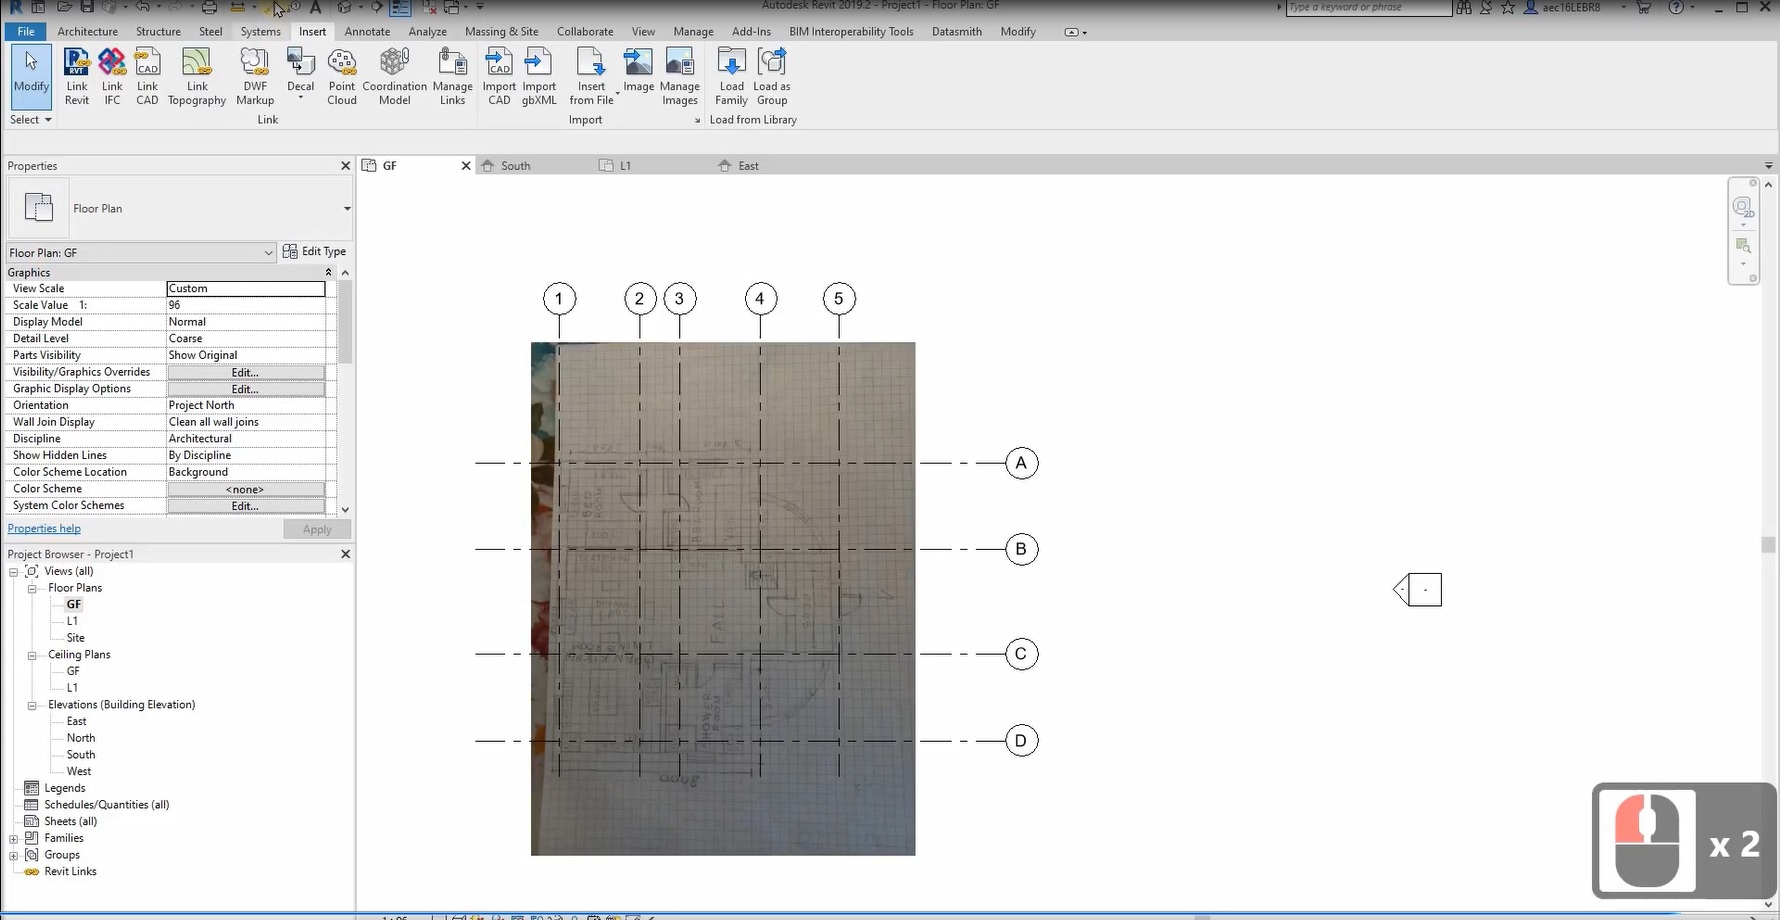
Task: Switch to the East view tab
Action: (x=748, y=165)
